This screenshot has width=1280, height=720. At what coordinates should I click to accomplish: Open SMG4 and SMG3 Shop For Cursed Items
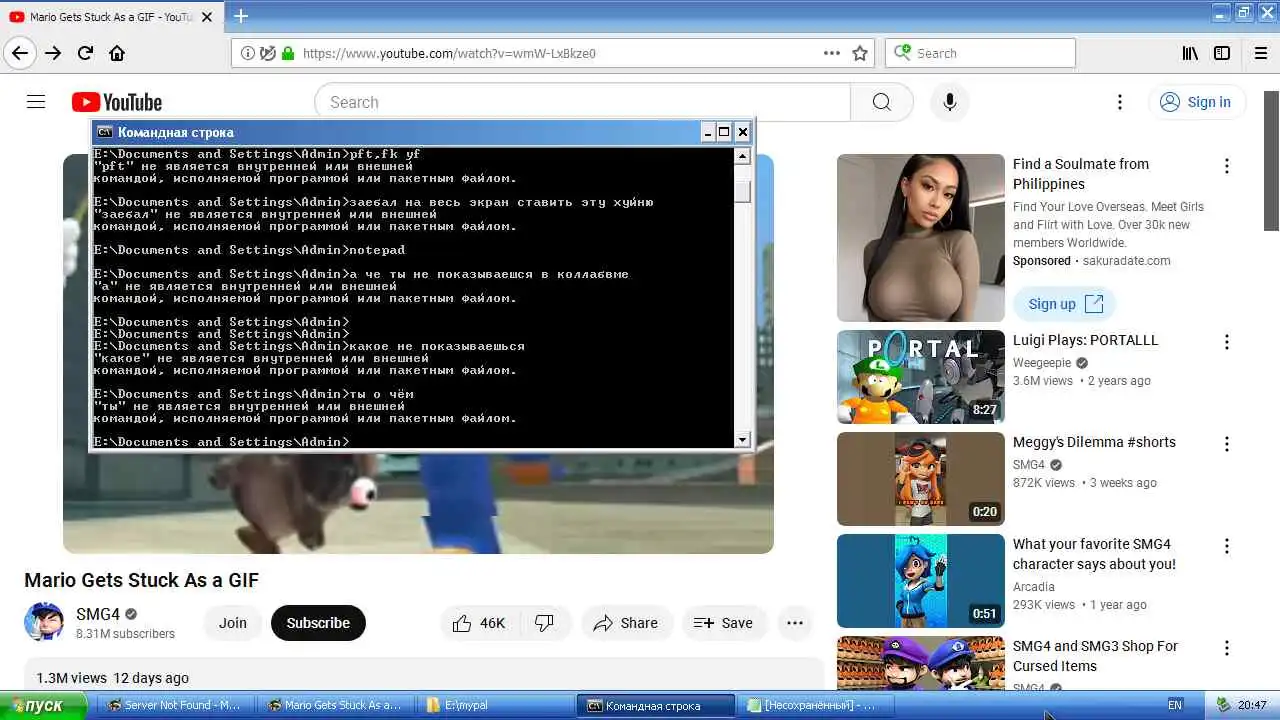tap(1095, 656)
